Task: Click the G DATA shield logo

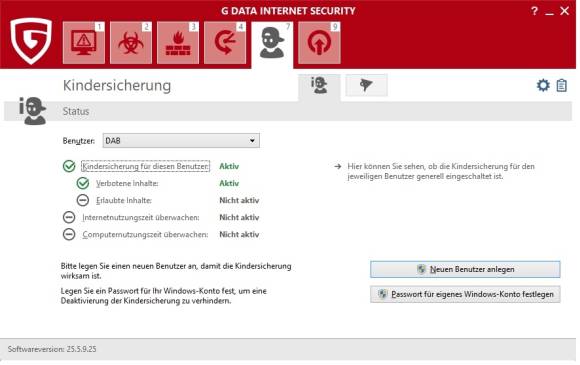Action: 31,41
